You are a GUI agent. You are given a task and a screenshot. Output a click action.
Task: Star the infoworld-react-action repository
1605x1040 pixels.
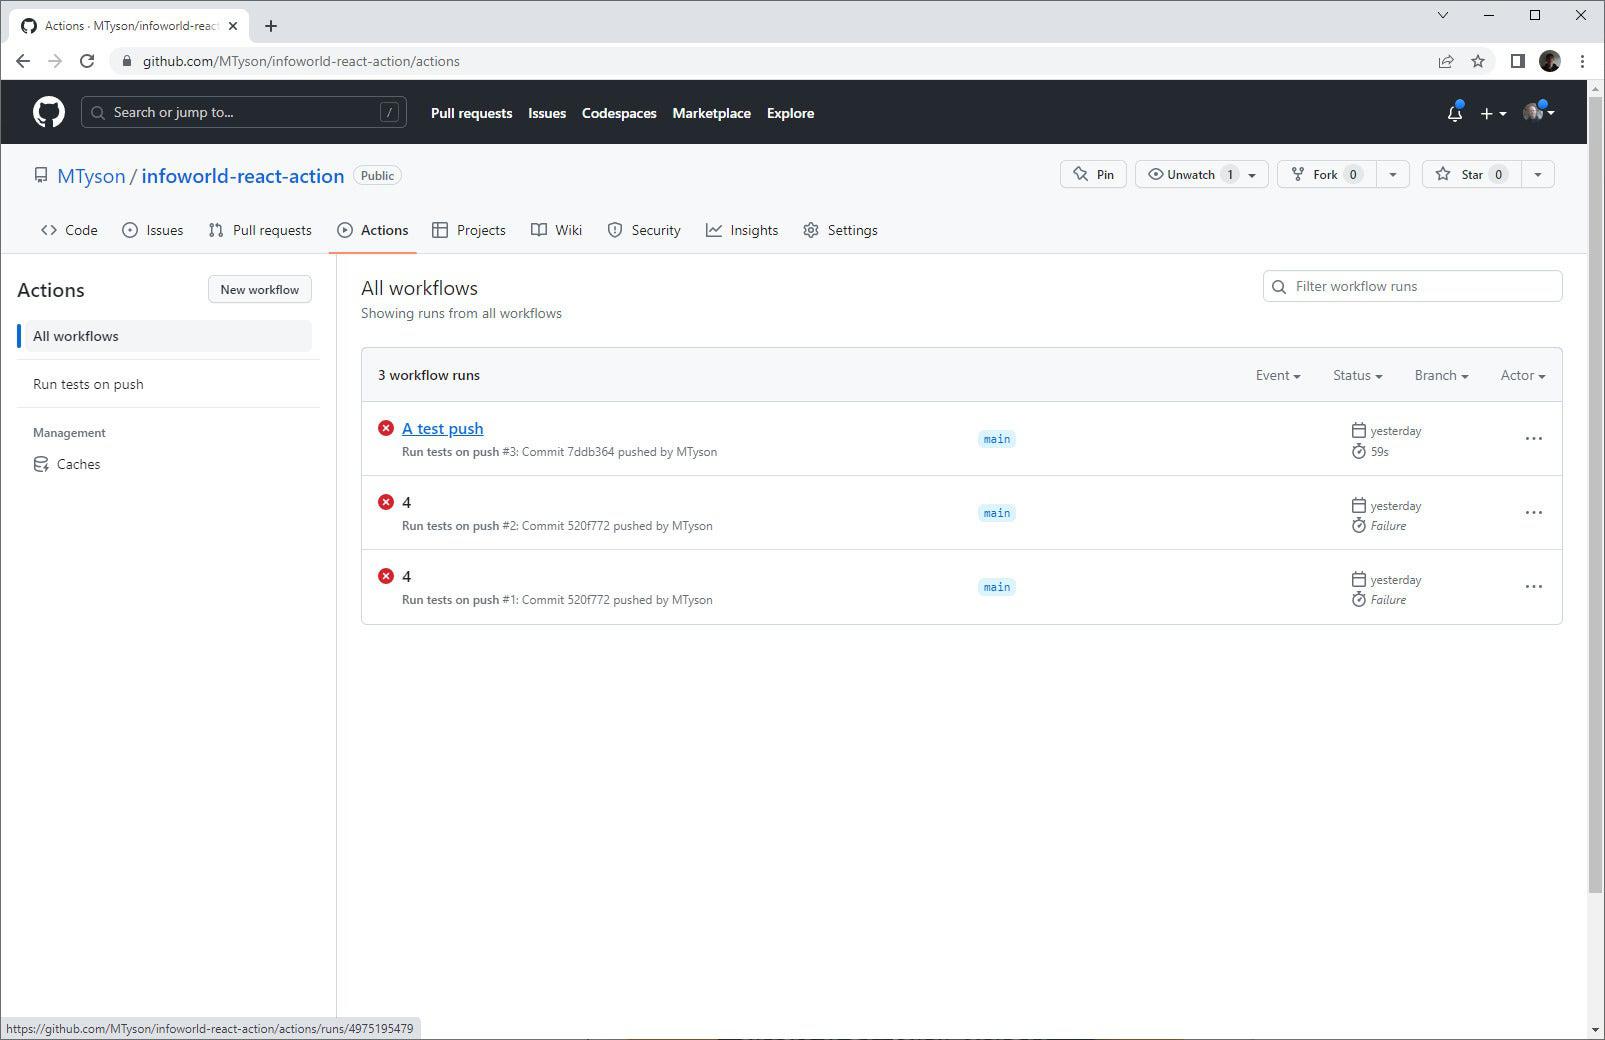click(1469, 174)
